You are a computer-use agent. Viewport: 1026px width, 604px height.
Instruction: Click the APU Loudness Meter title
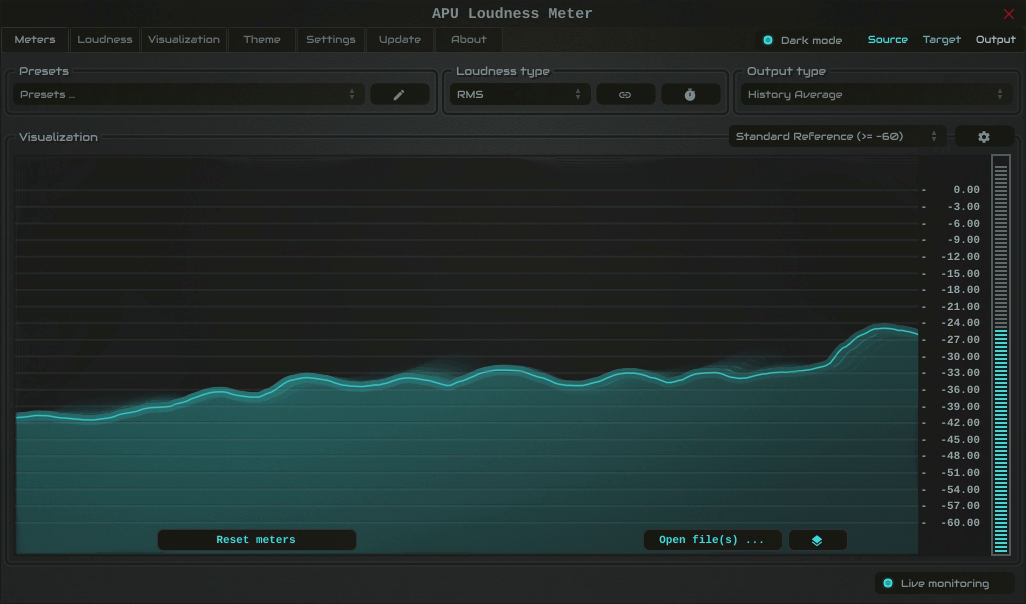pyautogui.click(x=512, y=14)
